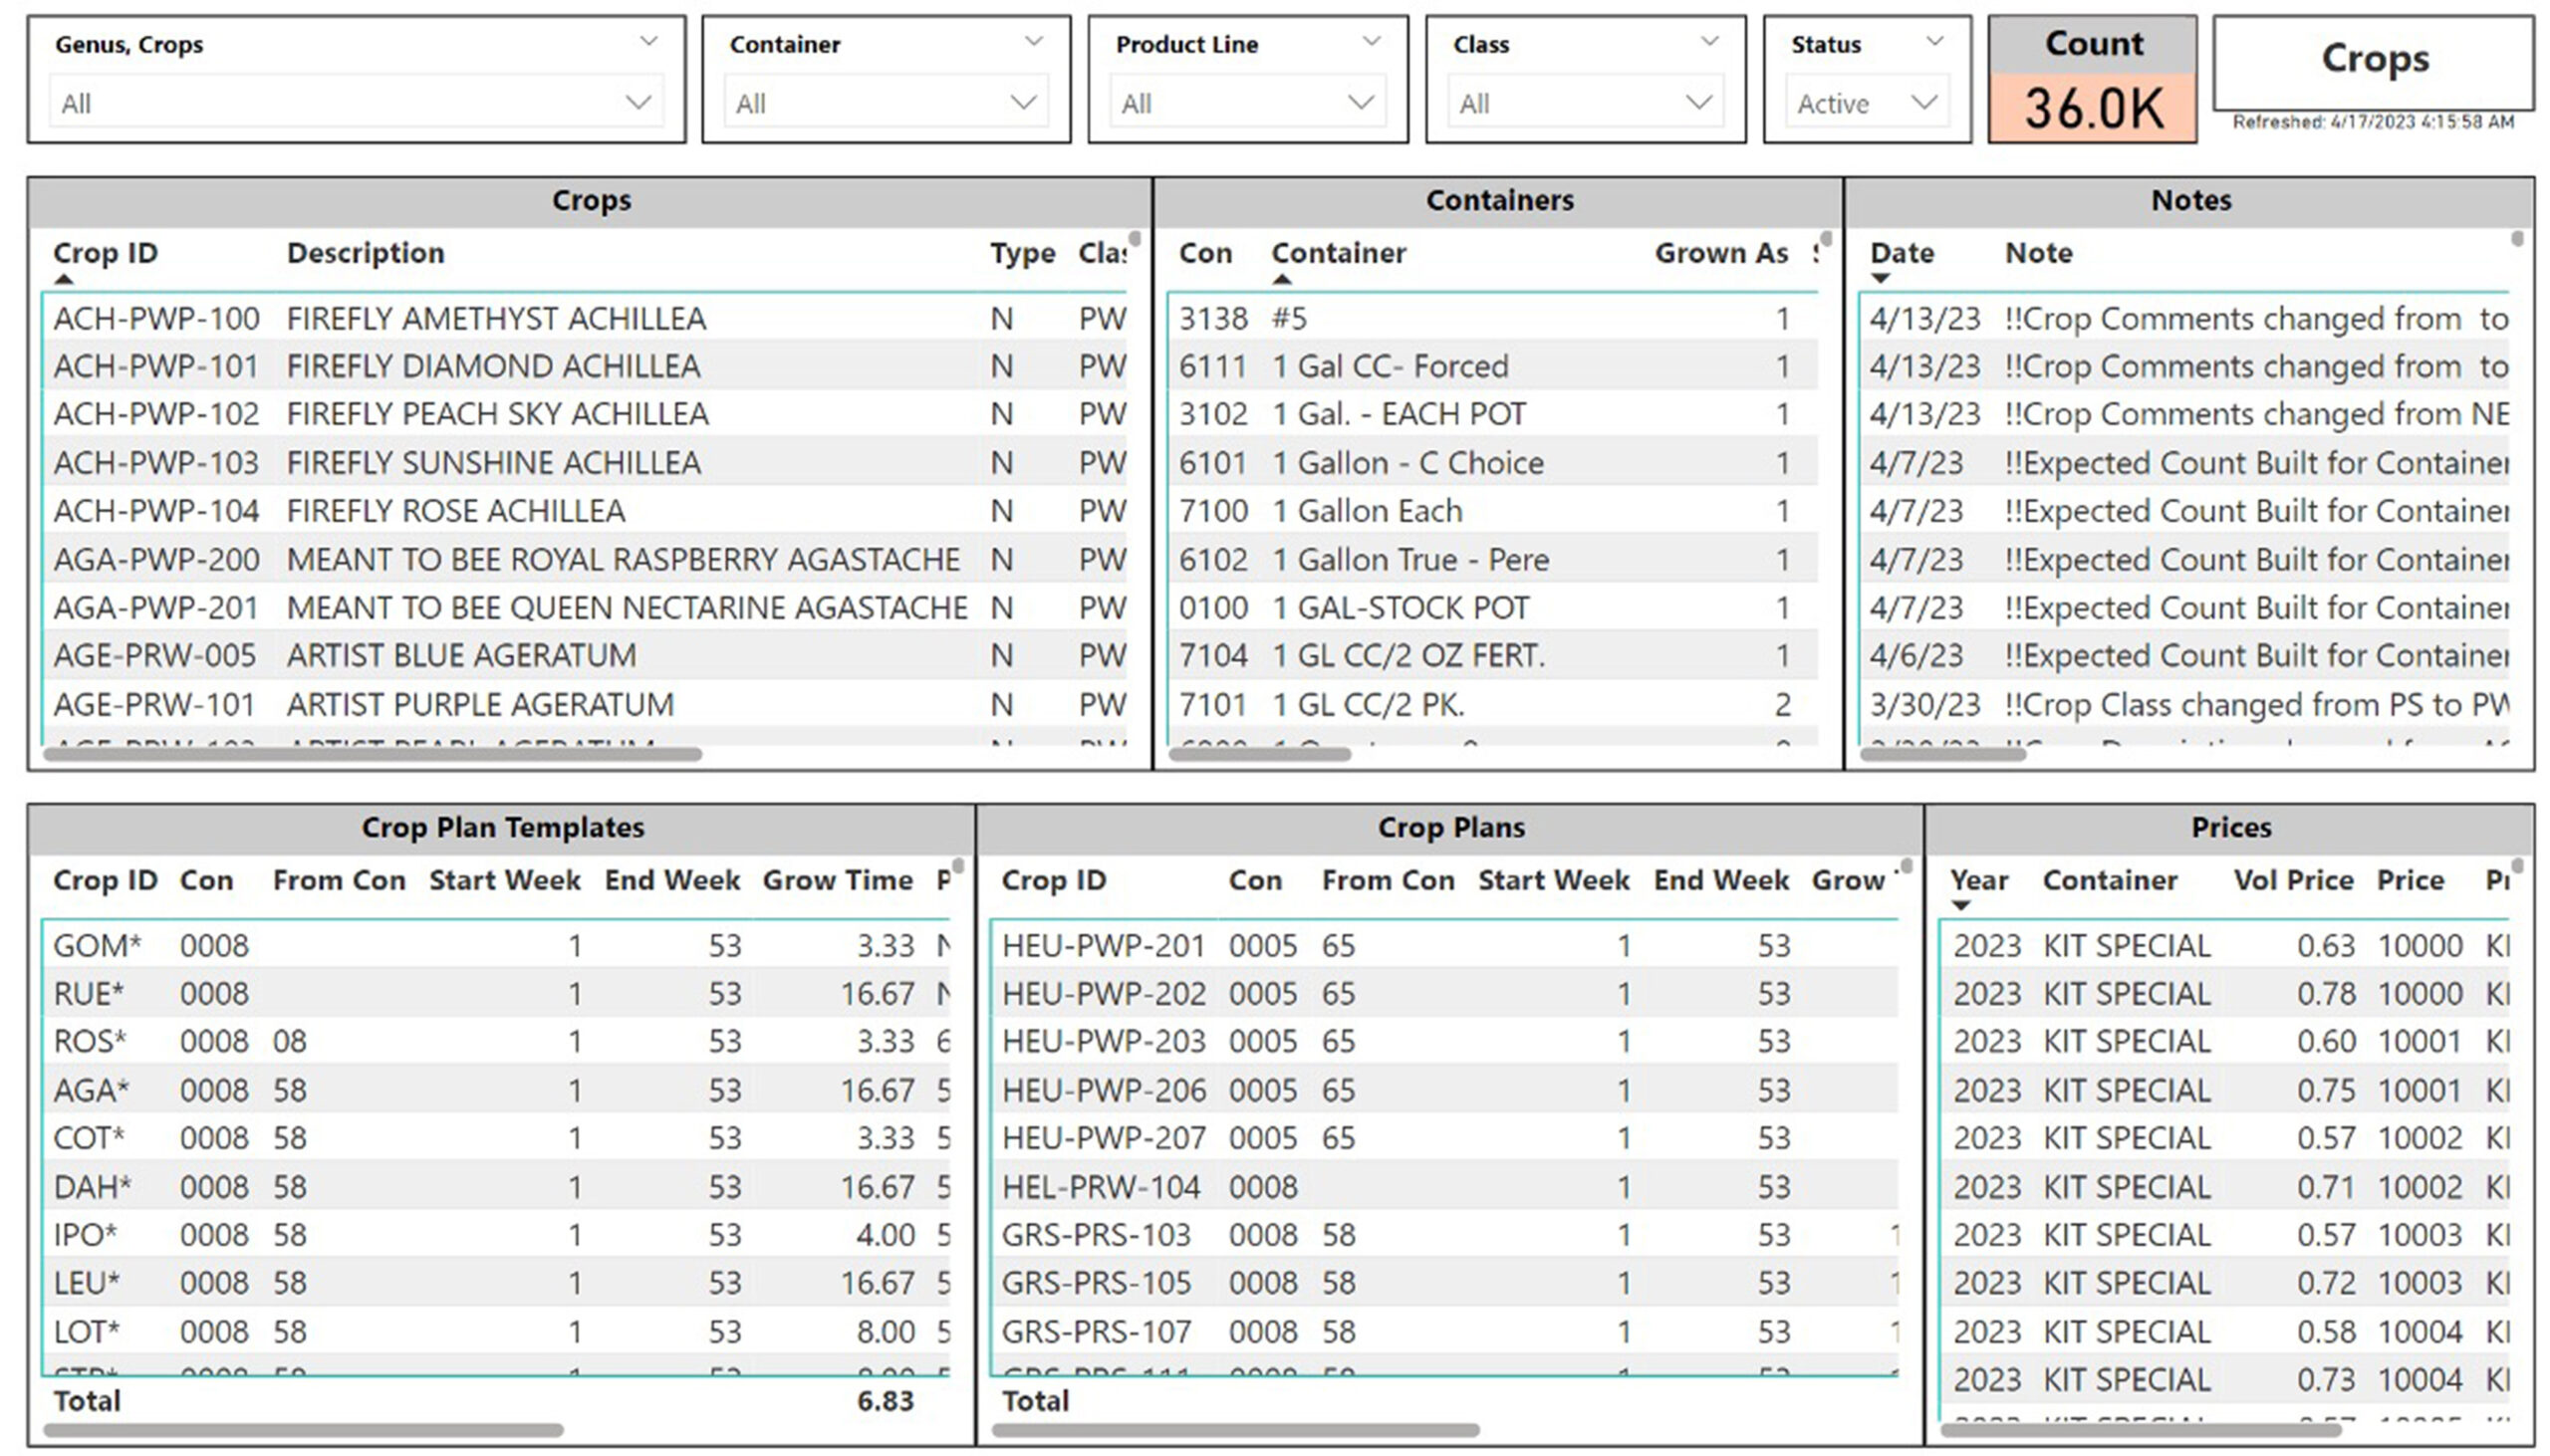Sort Prices table by Year column
This screenshot has height=1456, width=2550.
click(x=1978, y=880)
